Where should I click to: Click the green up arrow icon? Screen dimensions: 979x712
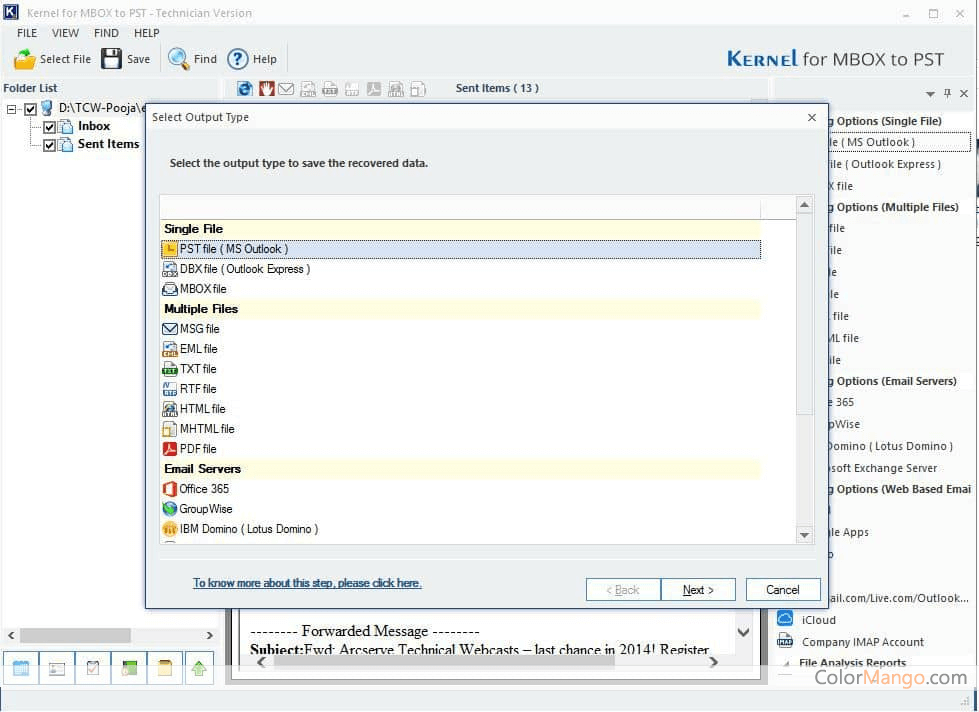(200, 668)
